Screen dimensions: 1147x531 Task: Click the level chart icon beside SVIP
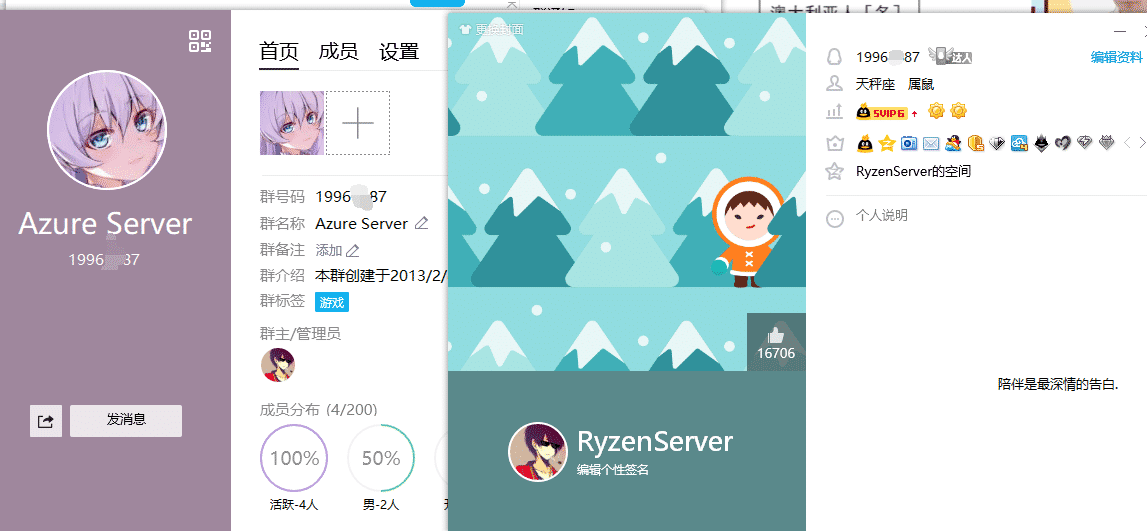click(x=834, y=112)
